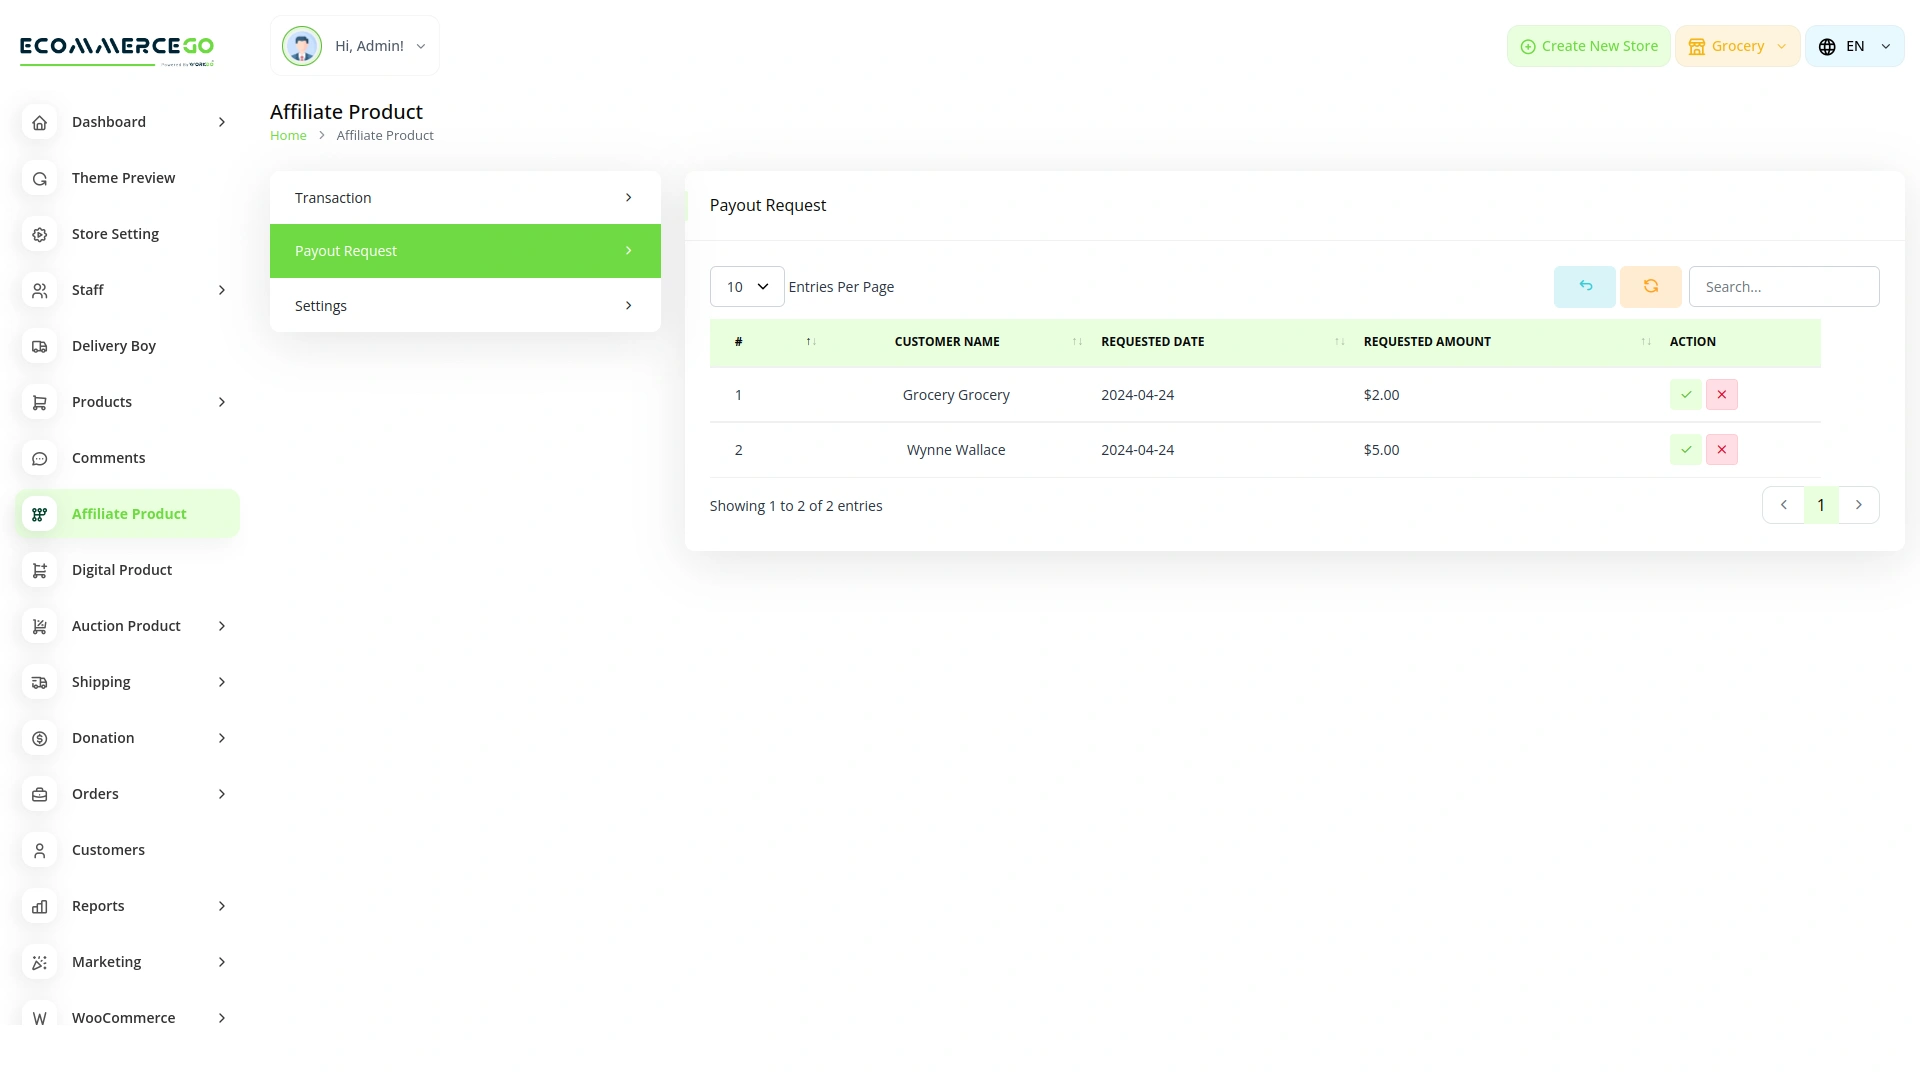Sort table by Customer Name column
The width and height of the screenshot is (1920, 1080).
946,342
